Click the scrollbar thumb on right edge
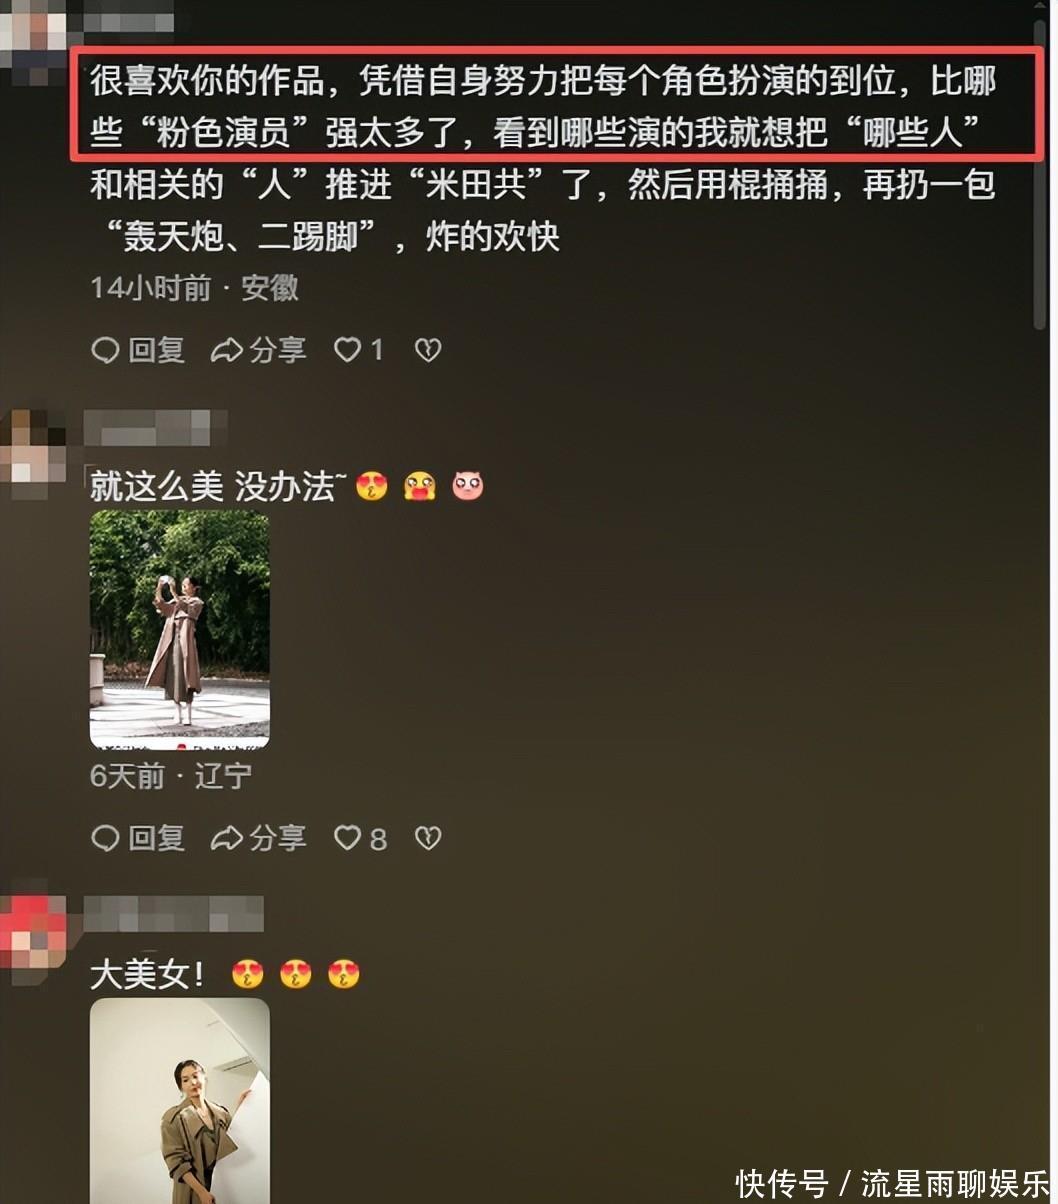Image resolution: width=1058 pixels, height=1204 pixels. (1040, 168)
